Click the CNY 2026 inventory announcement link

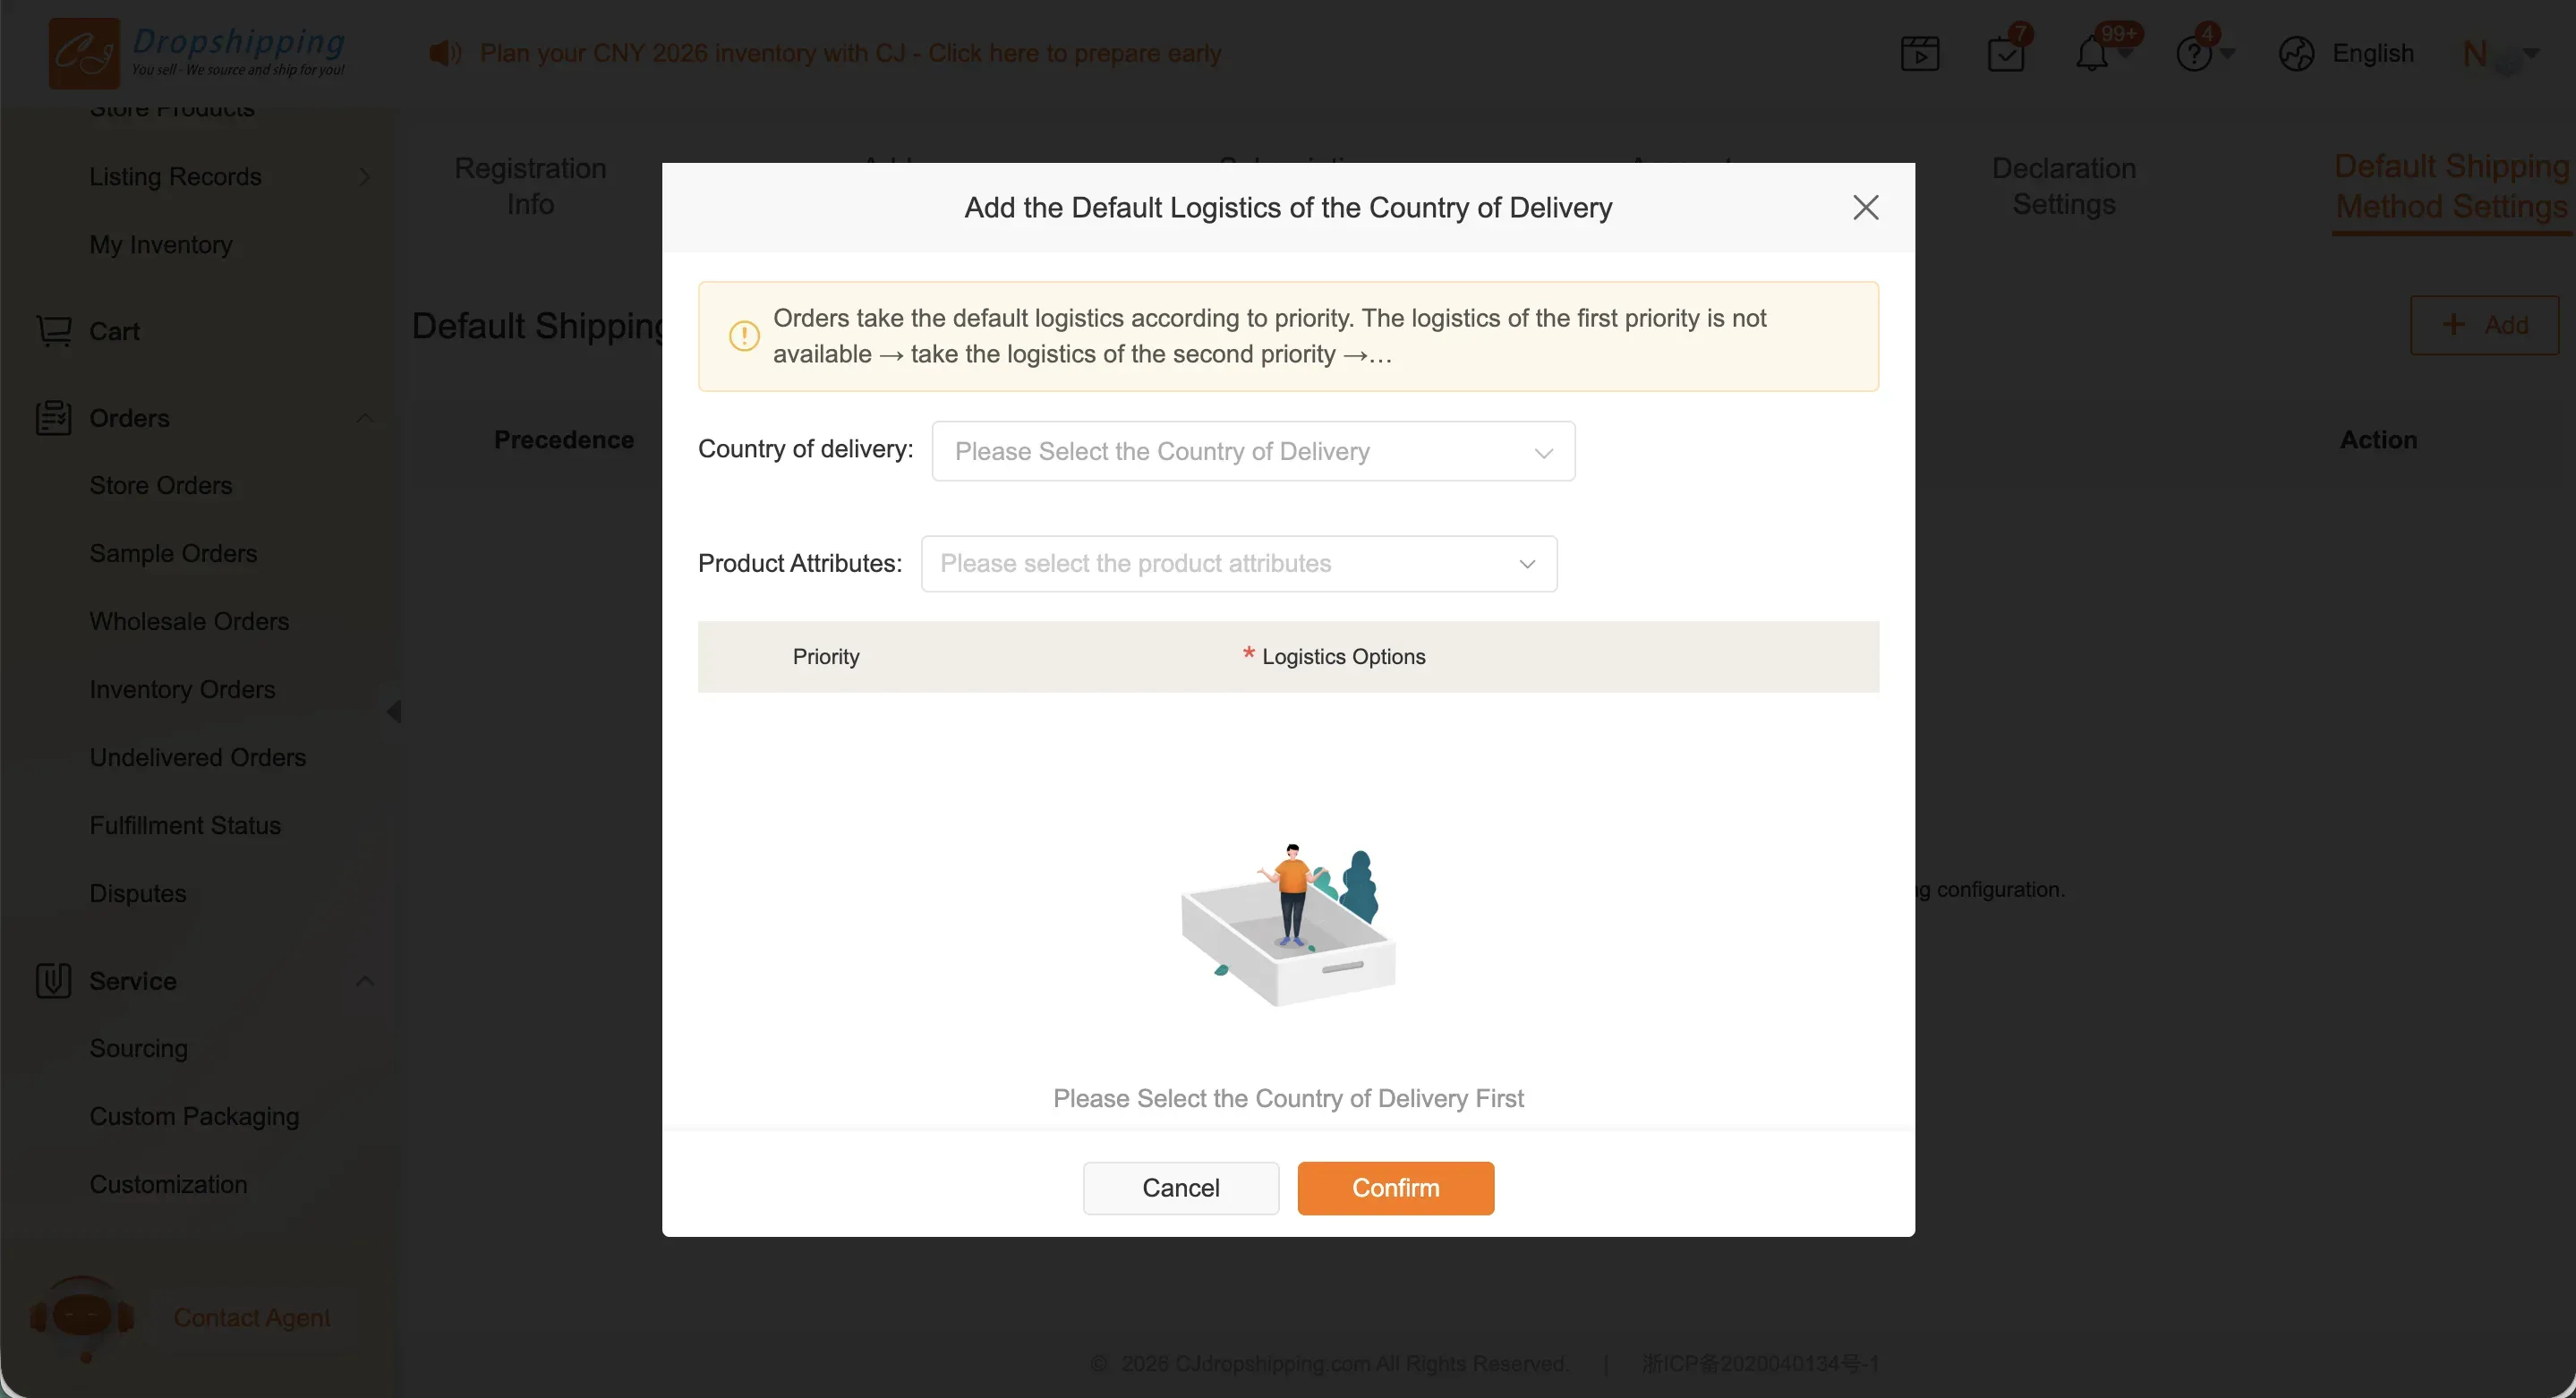pyautogui.click(x=850, y=54)
